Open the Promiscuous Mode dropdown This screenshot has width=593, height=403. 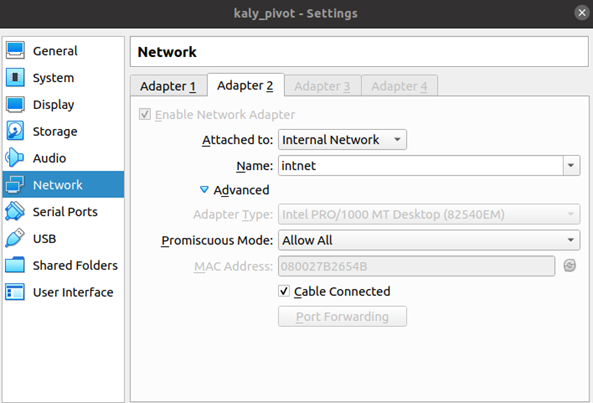[429, 240]
